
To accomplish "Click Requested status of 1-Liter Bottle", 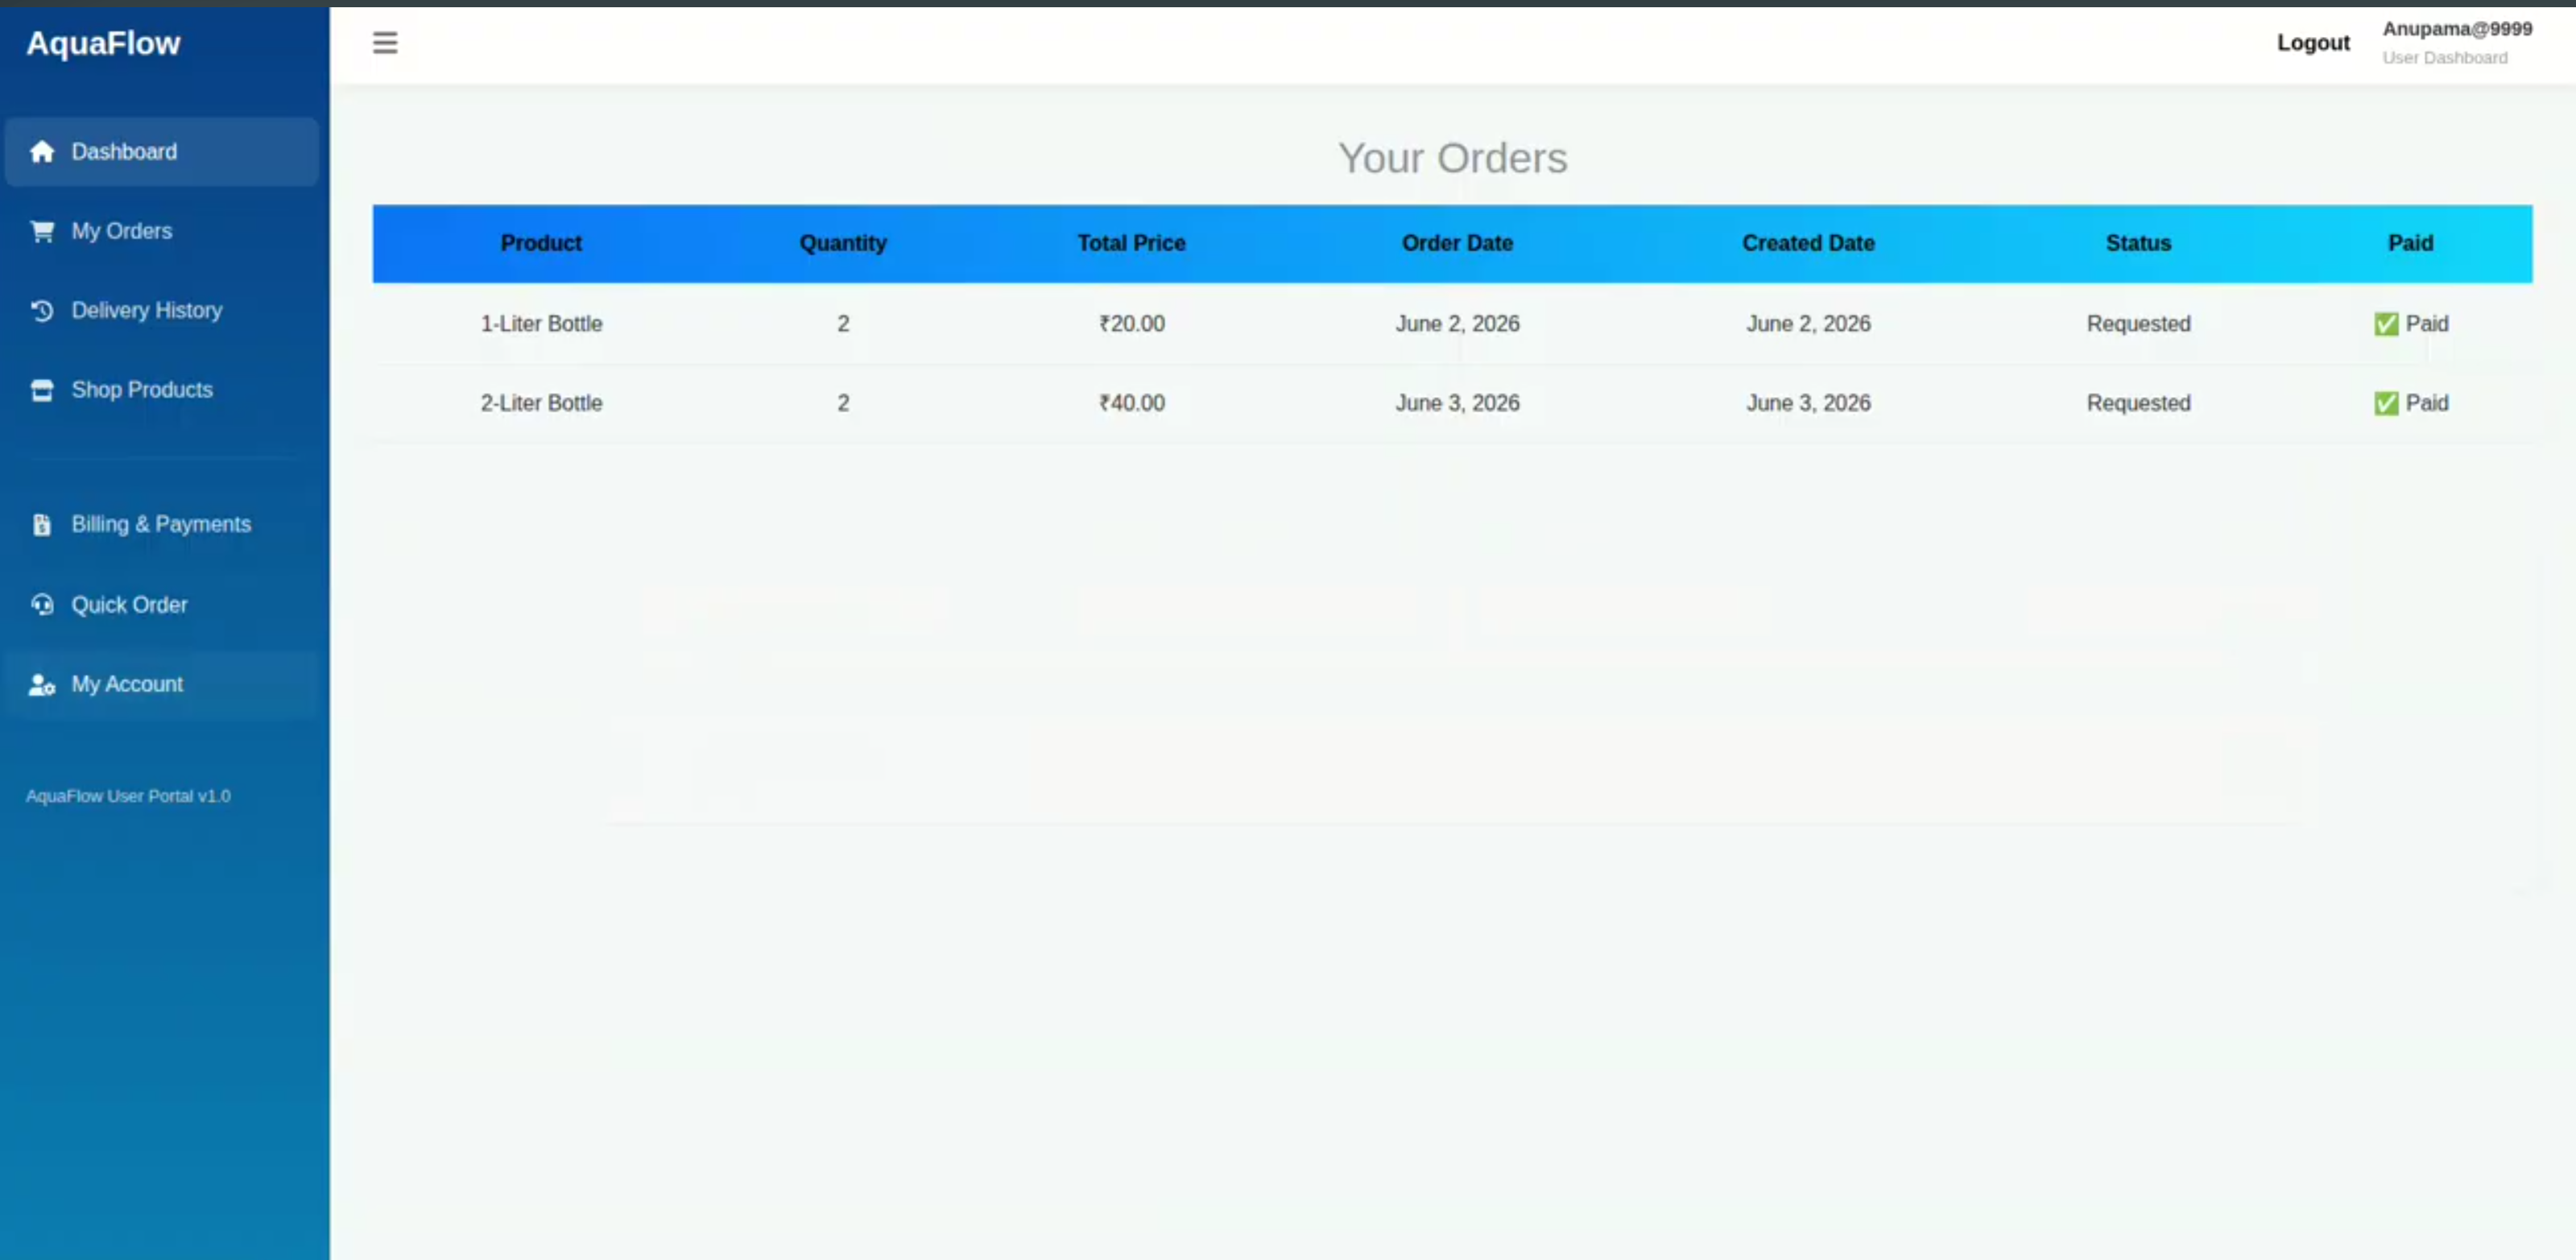I will coord(2138,324).
